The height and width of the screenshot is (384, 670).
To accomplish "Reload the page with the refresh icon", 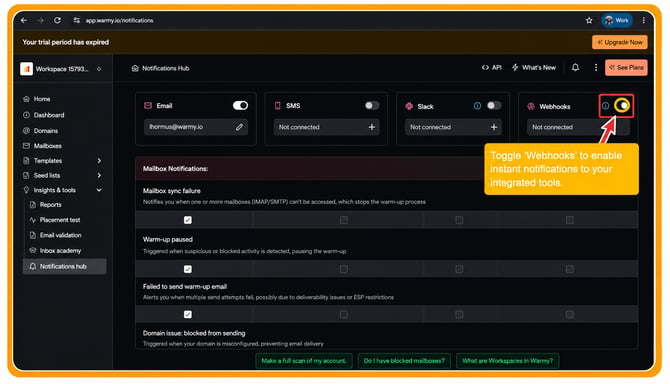I will click(x=57, y=20).
